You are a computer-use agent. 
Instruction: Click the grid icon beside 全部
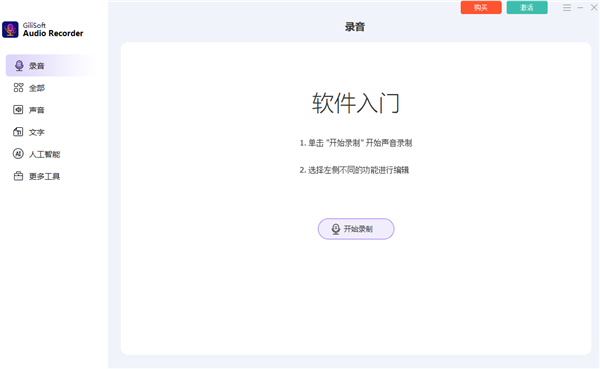tap(18, 88)
